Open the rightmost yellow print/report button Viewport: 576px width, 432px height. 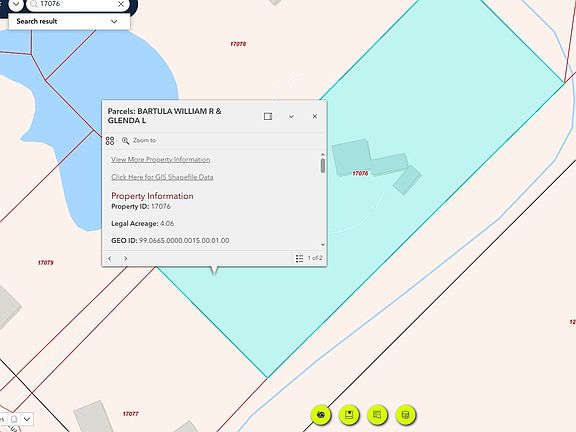pos(406,415)
